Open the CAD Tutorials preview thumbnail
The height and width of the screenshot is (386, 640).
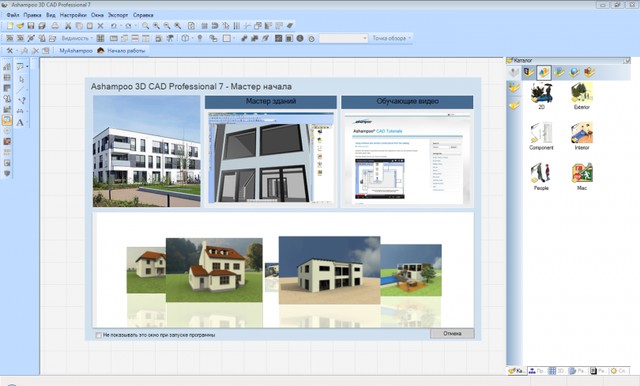pyautogui.click(x=407, y=160)
